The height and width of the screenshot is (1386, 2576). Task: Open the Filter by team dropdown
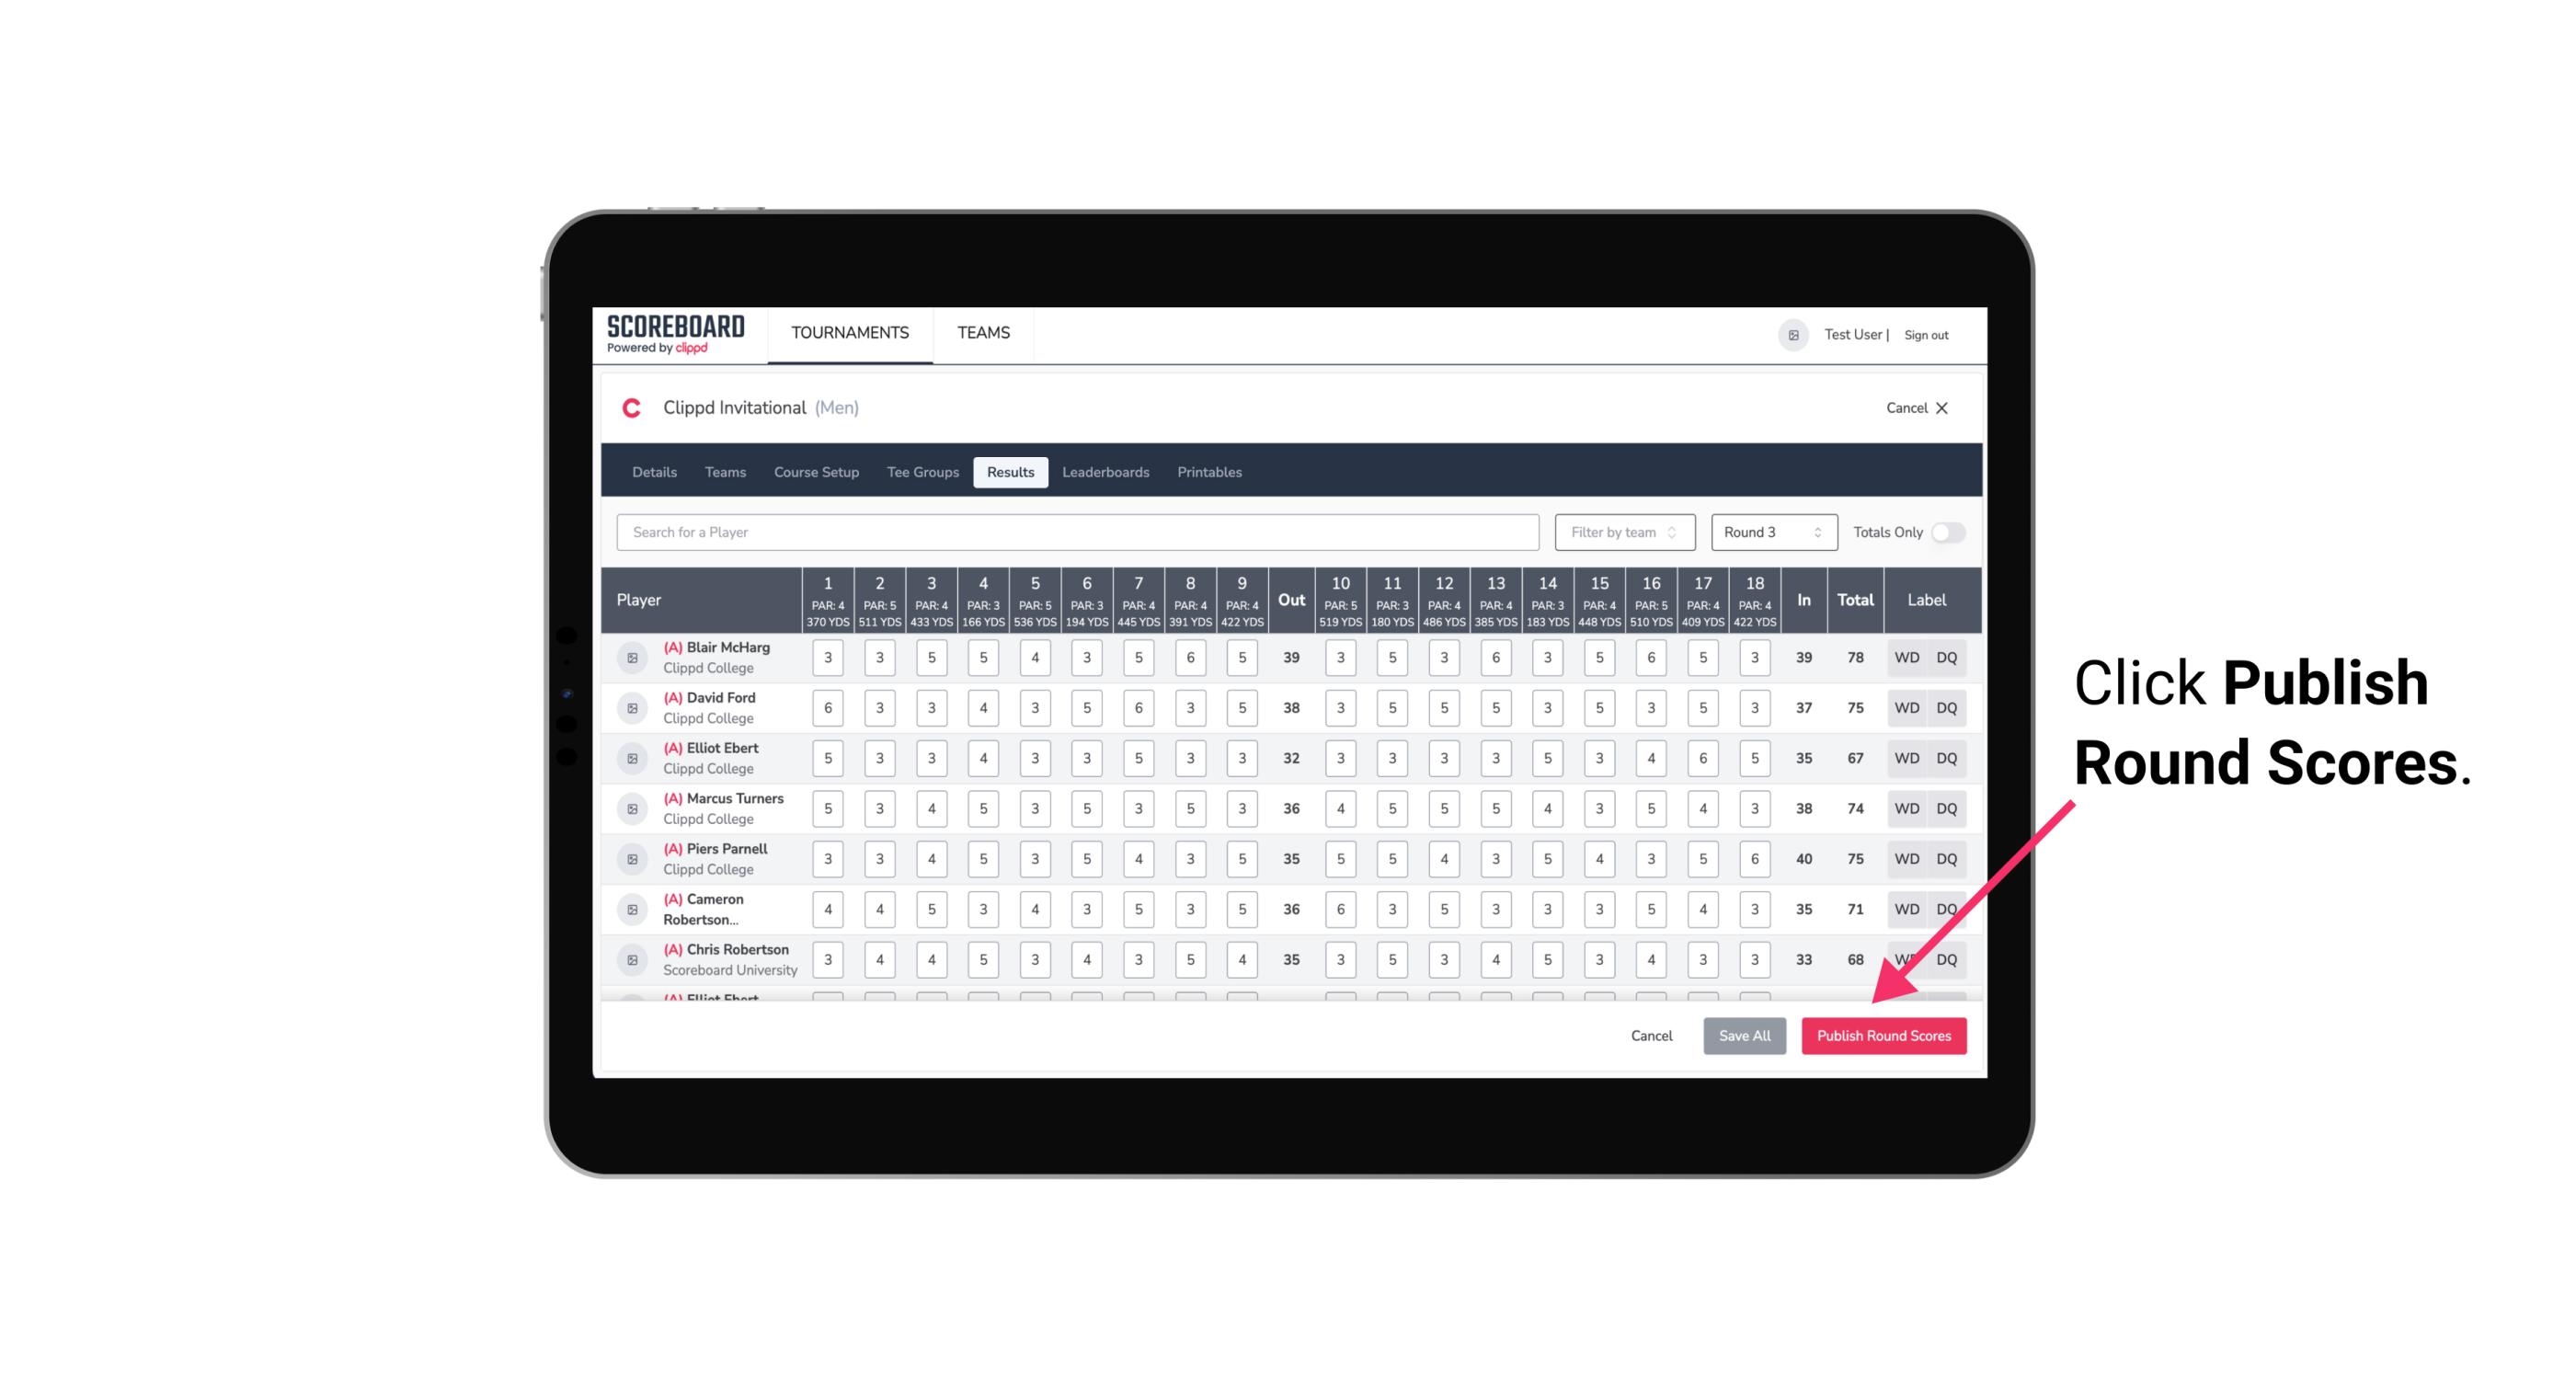click(1622, 533)
